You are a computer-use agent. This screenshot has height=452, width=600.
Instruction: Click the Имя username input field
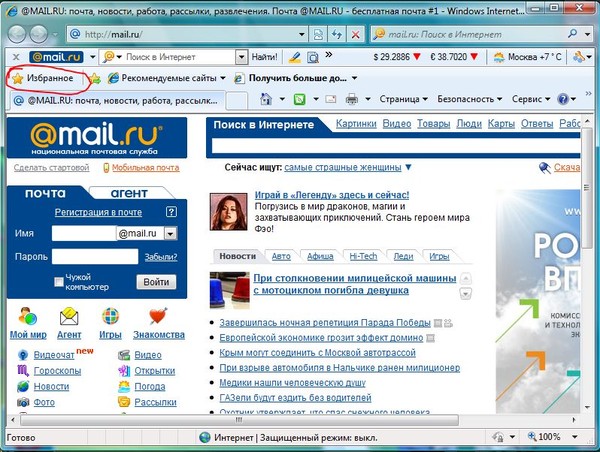click(83, 233)
